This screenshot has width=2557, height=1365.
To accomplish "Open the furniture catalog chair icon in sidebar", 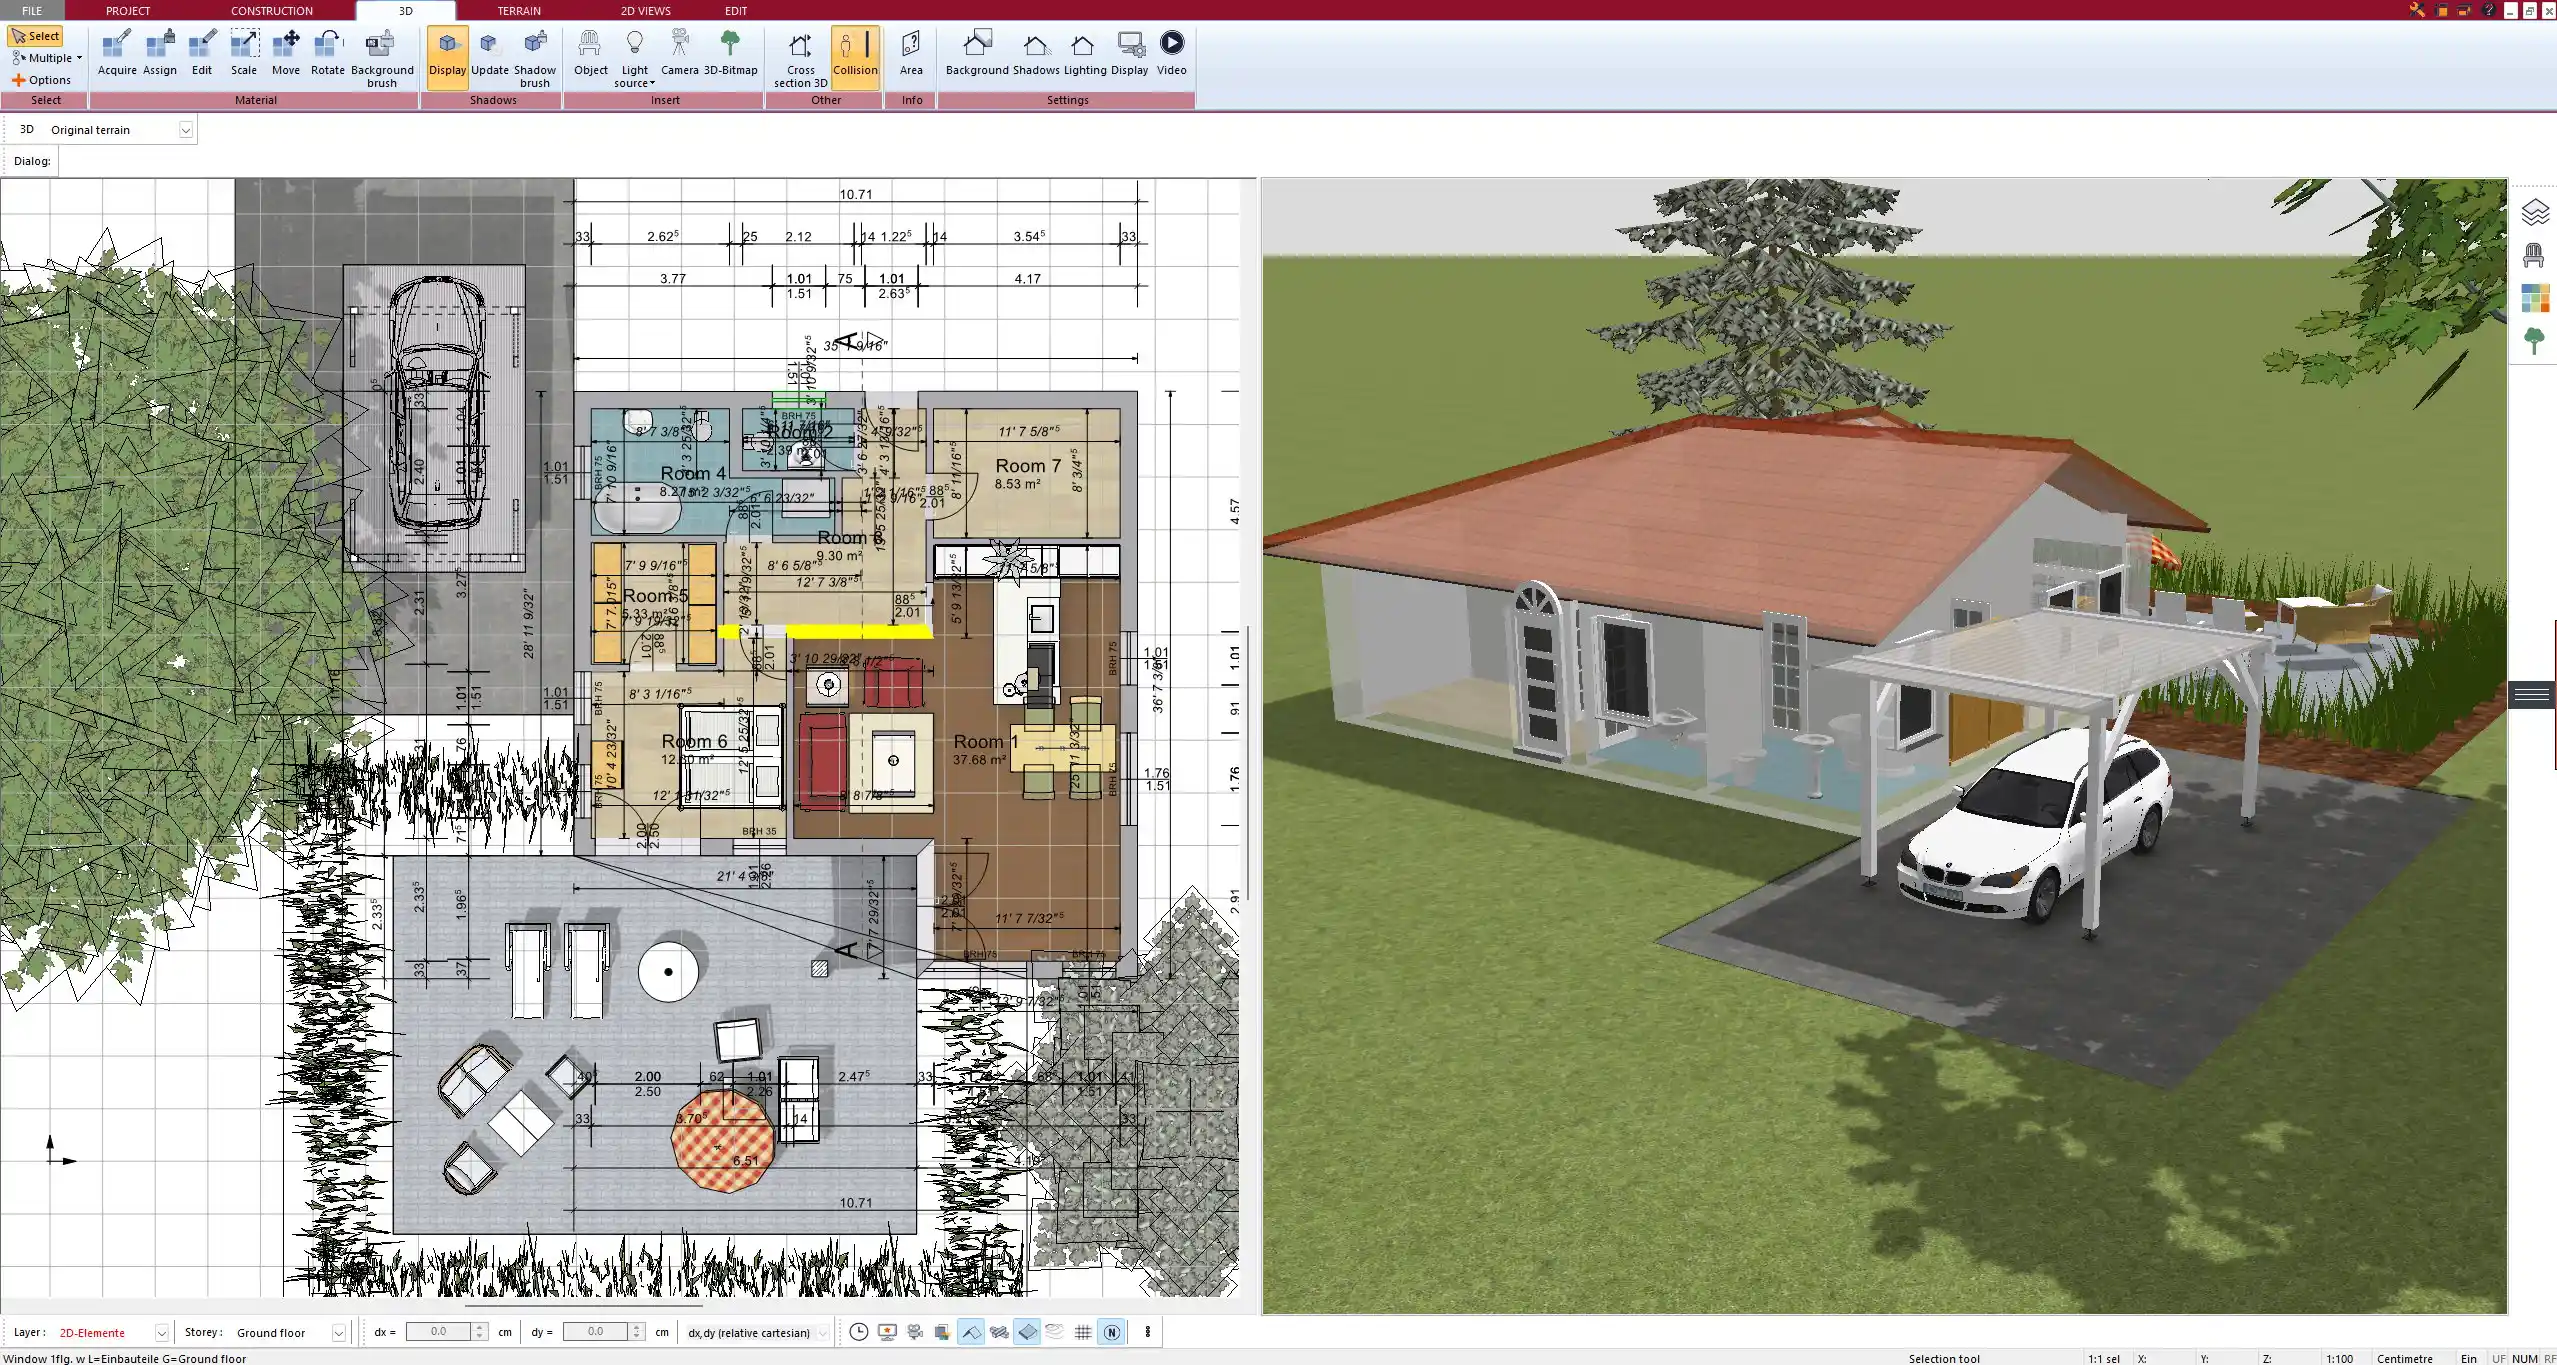I will [2534, 255].
